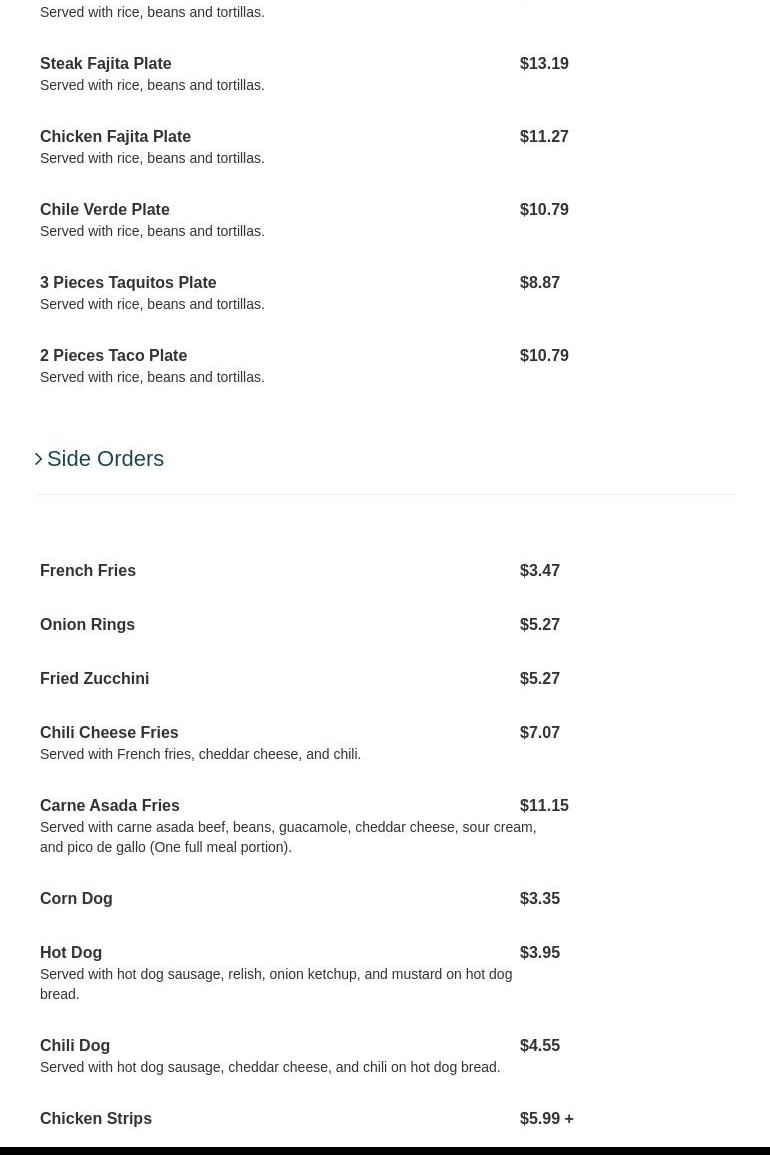Choose the Chili Dog item

[x=75, y=1046]
